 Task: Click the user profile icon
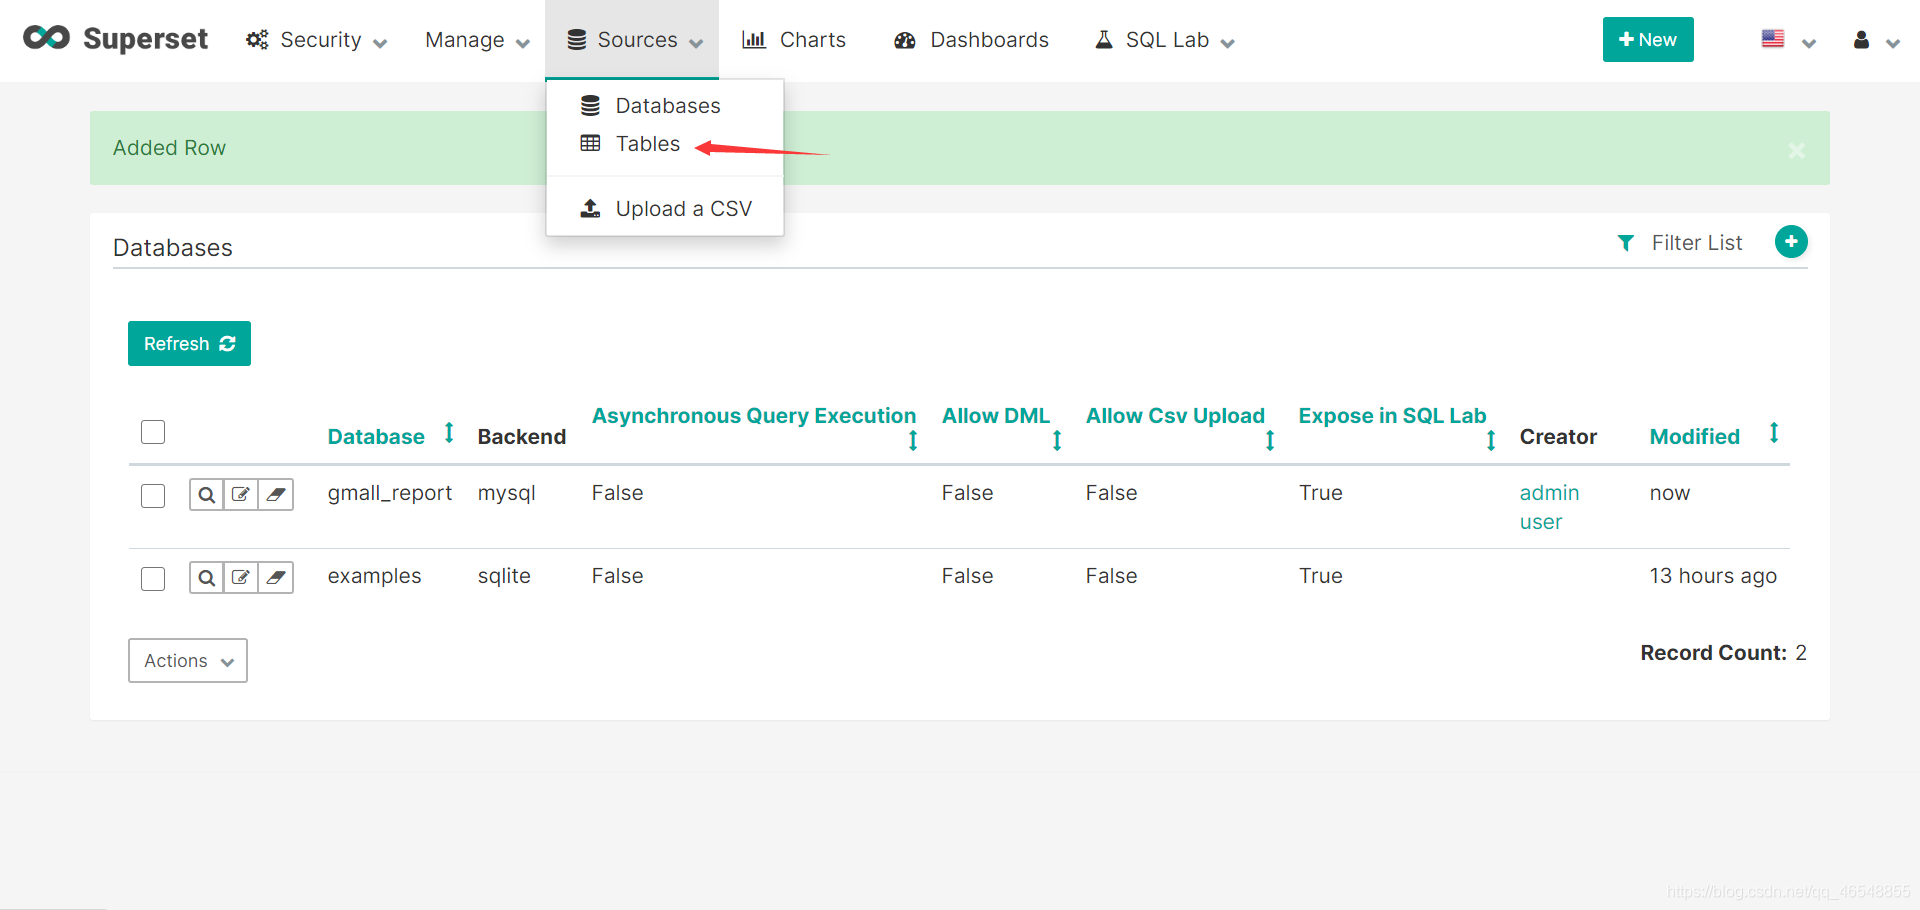tap(1861, 40)
